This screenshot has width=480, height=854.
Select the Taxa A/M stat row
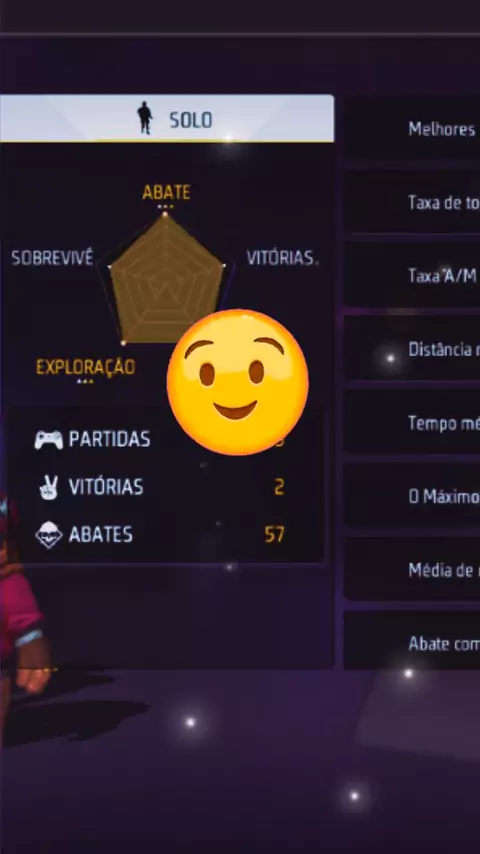coord(412,275)
